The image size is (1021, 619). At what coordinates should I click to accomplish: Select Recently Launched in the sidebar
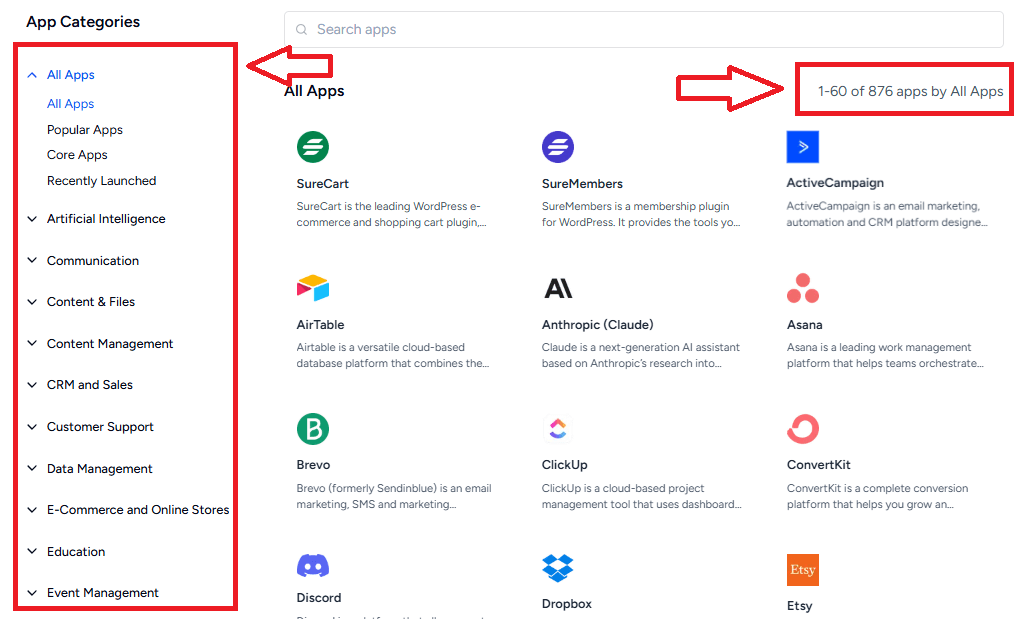pyautogui.click(x=101, y=180)
